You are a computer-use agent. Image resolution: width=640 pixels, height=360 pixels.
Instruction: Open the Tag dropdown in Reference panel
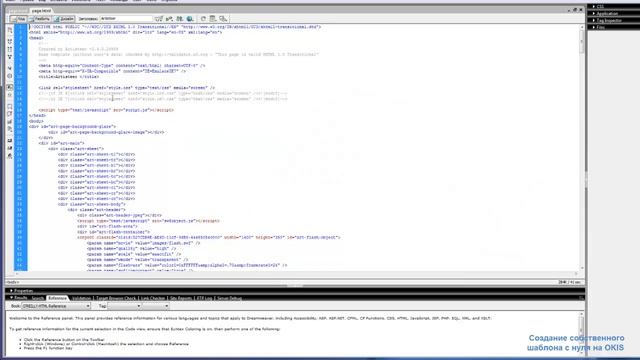124,306
